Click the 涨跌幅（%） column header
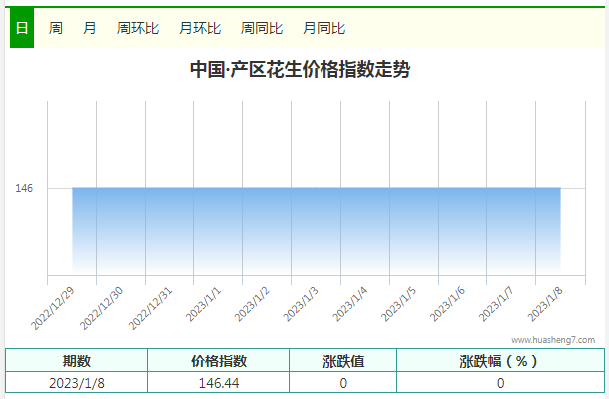Image resolution: width=609 pixels, height=399 pixels. [500, 361]
